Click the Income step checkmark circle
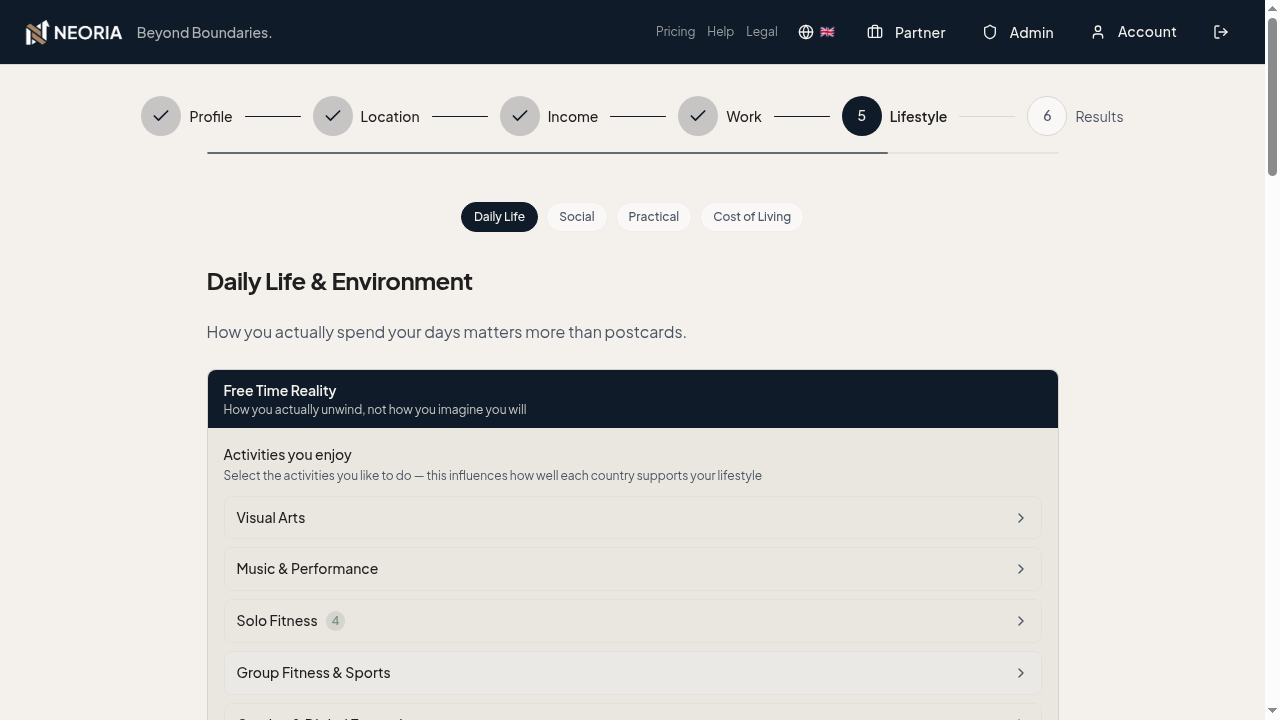The width and height of the screenshot is (1280, 720). coord(520,116)
